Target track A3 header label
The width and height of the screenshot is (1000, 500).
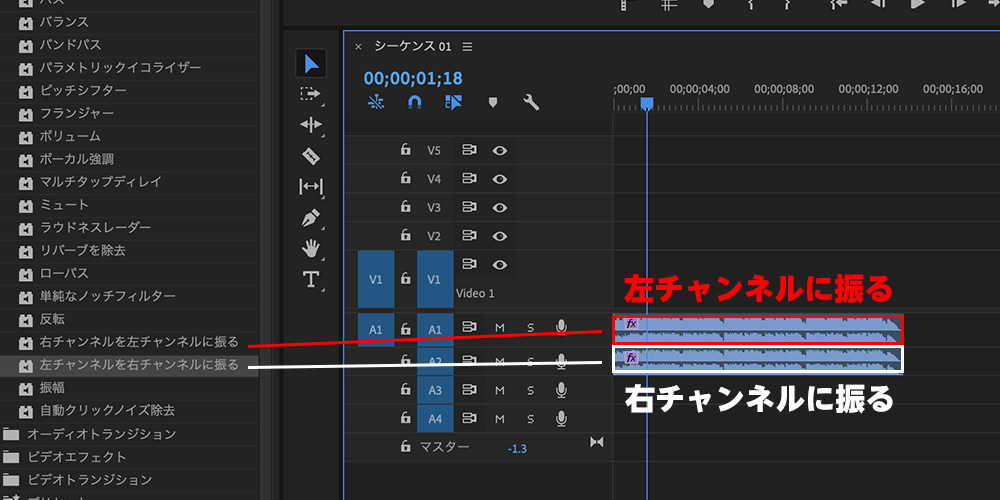click(435, 390)
